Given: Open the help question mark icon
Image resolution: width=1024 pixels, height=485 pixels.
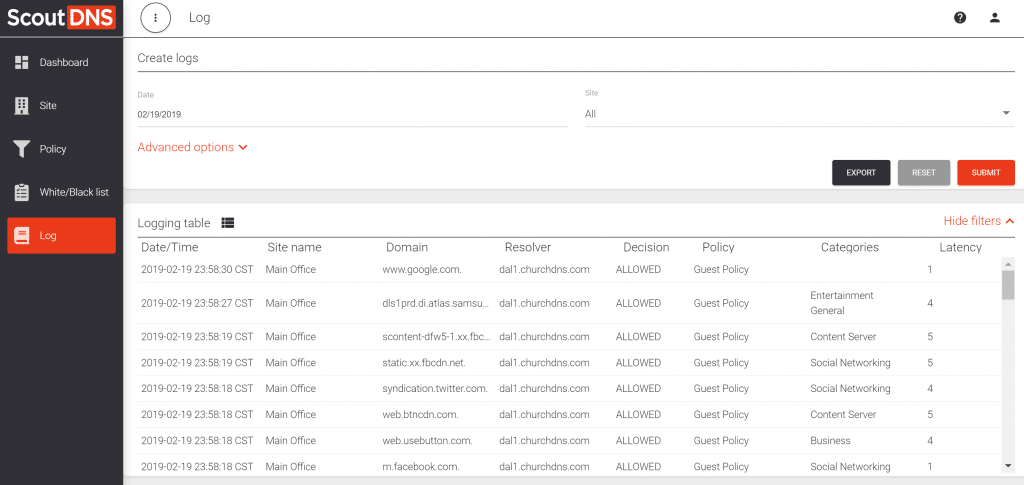Looking at the screenshot, I should click(x=960, y=18).
